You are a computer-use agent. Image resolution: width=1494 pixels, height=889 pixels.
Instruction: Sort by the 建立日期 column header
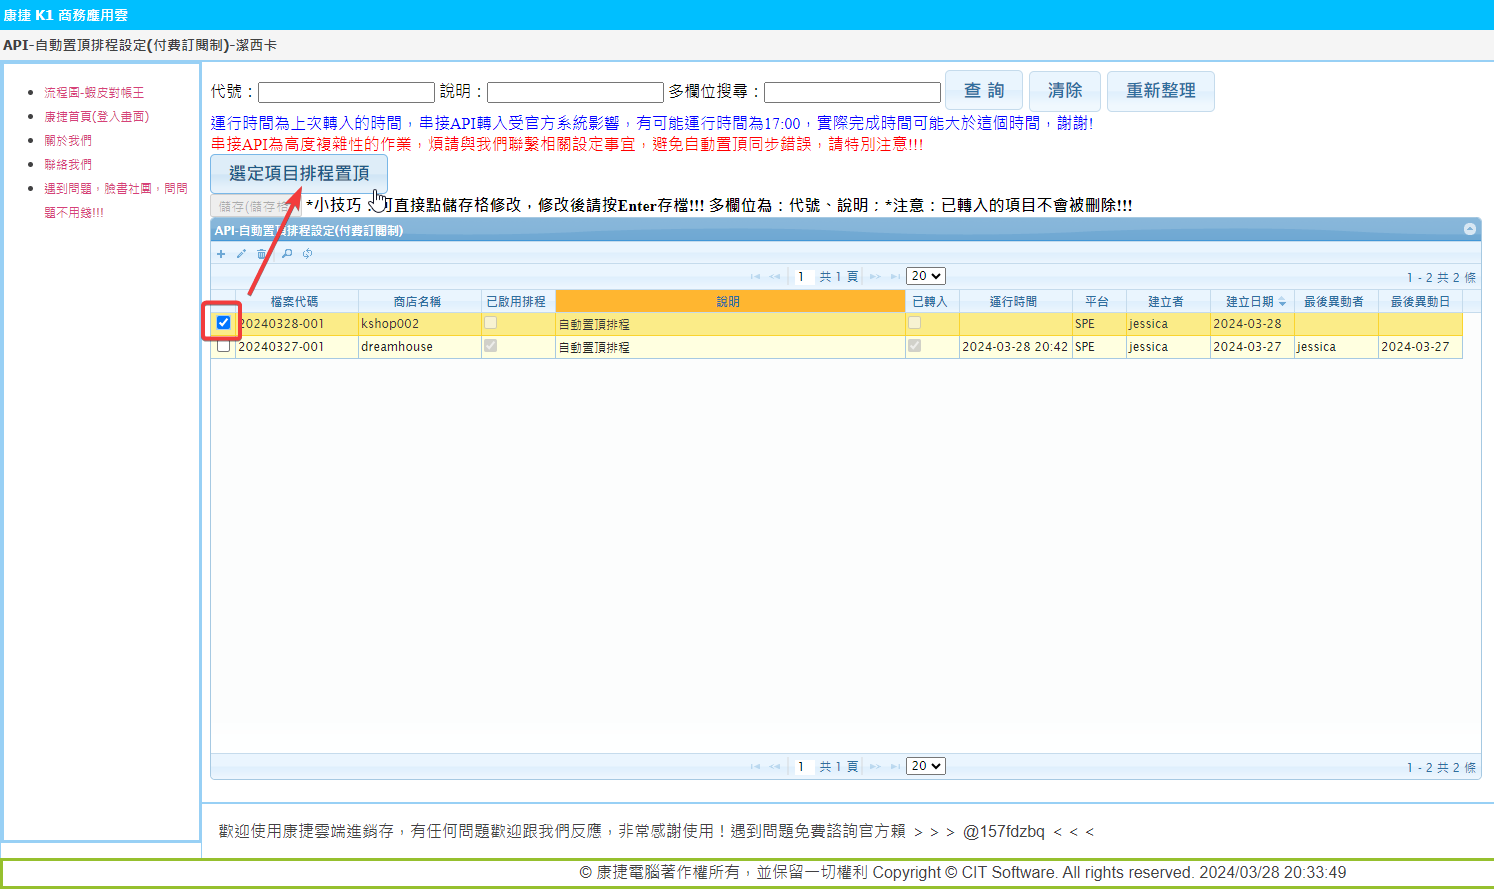pos(1250,301)
